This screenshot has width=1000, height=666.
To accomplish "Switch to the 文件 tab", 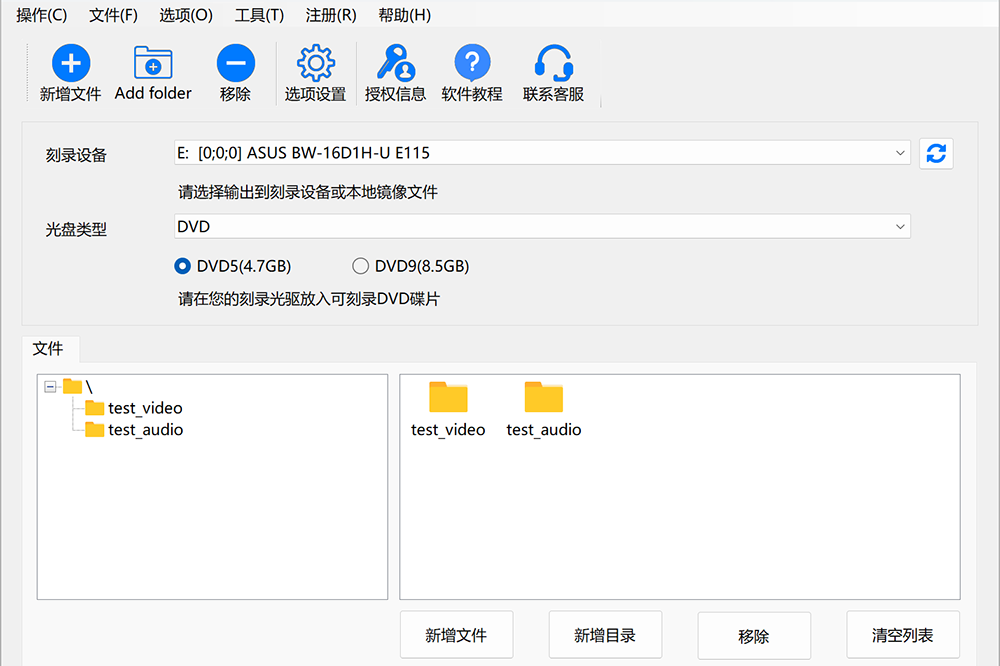I will pyautogui.click(x=48, y=349).
